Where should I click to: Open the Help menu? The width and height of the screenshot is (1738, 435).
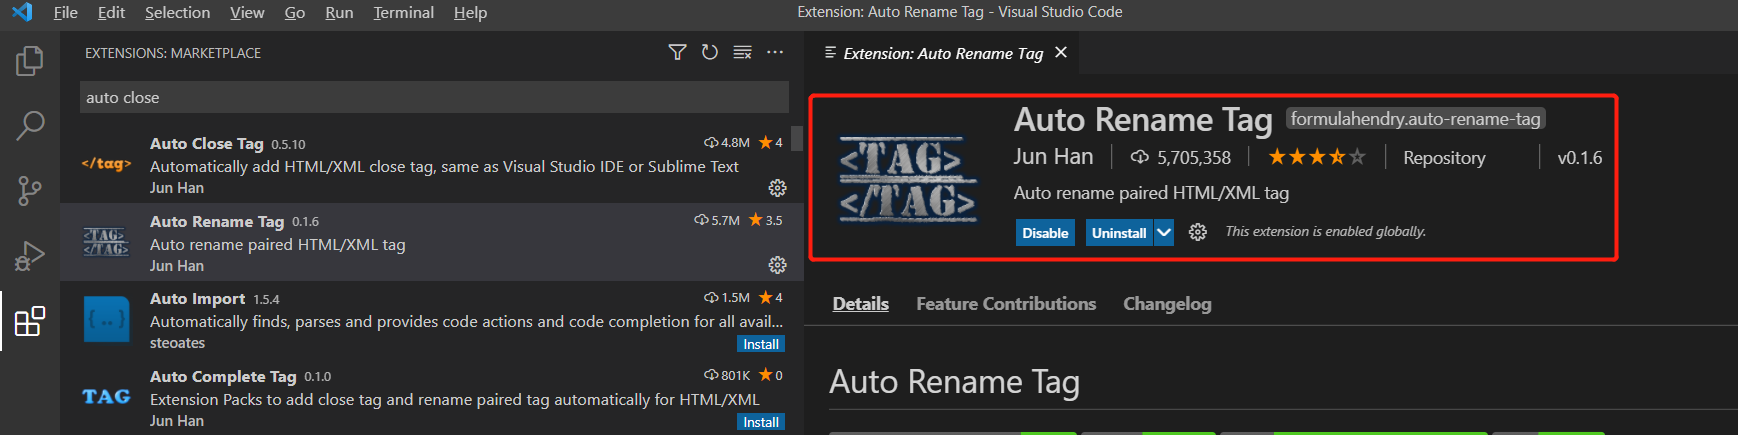click(470, 12)
